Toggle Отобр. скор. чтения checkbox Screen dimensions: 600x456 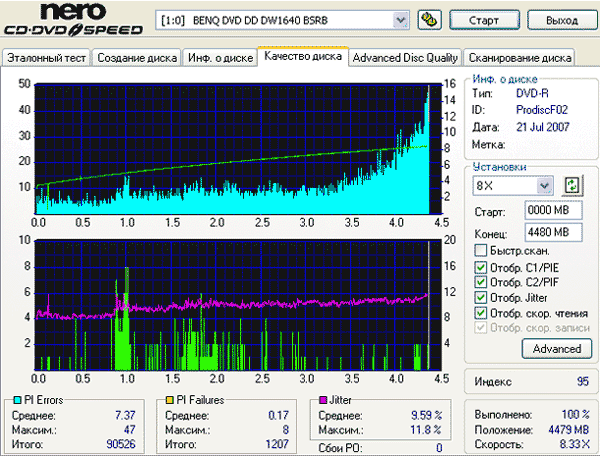tap(480, 313)
